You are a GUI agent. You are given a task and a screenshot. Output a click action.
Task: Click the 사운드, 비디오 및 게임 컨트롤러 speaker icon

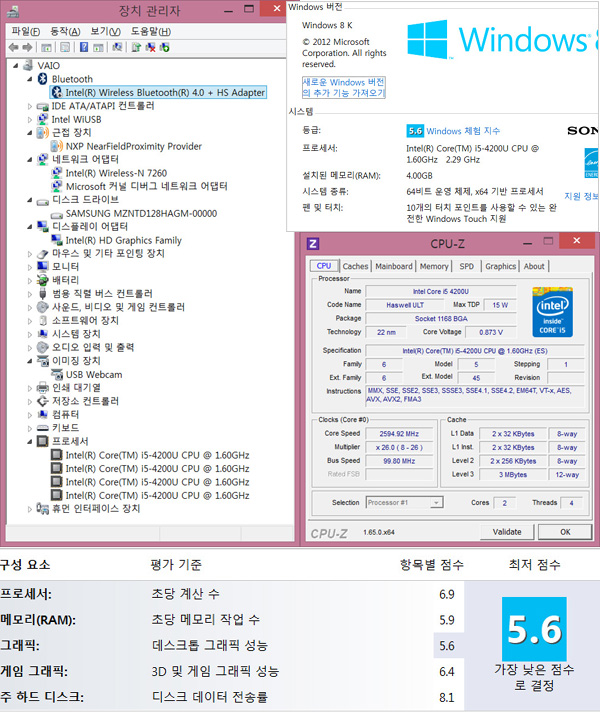click(x=42, y=307)
